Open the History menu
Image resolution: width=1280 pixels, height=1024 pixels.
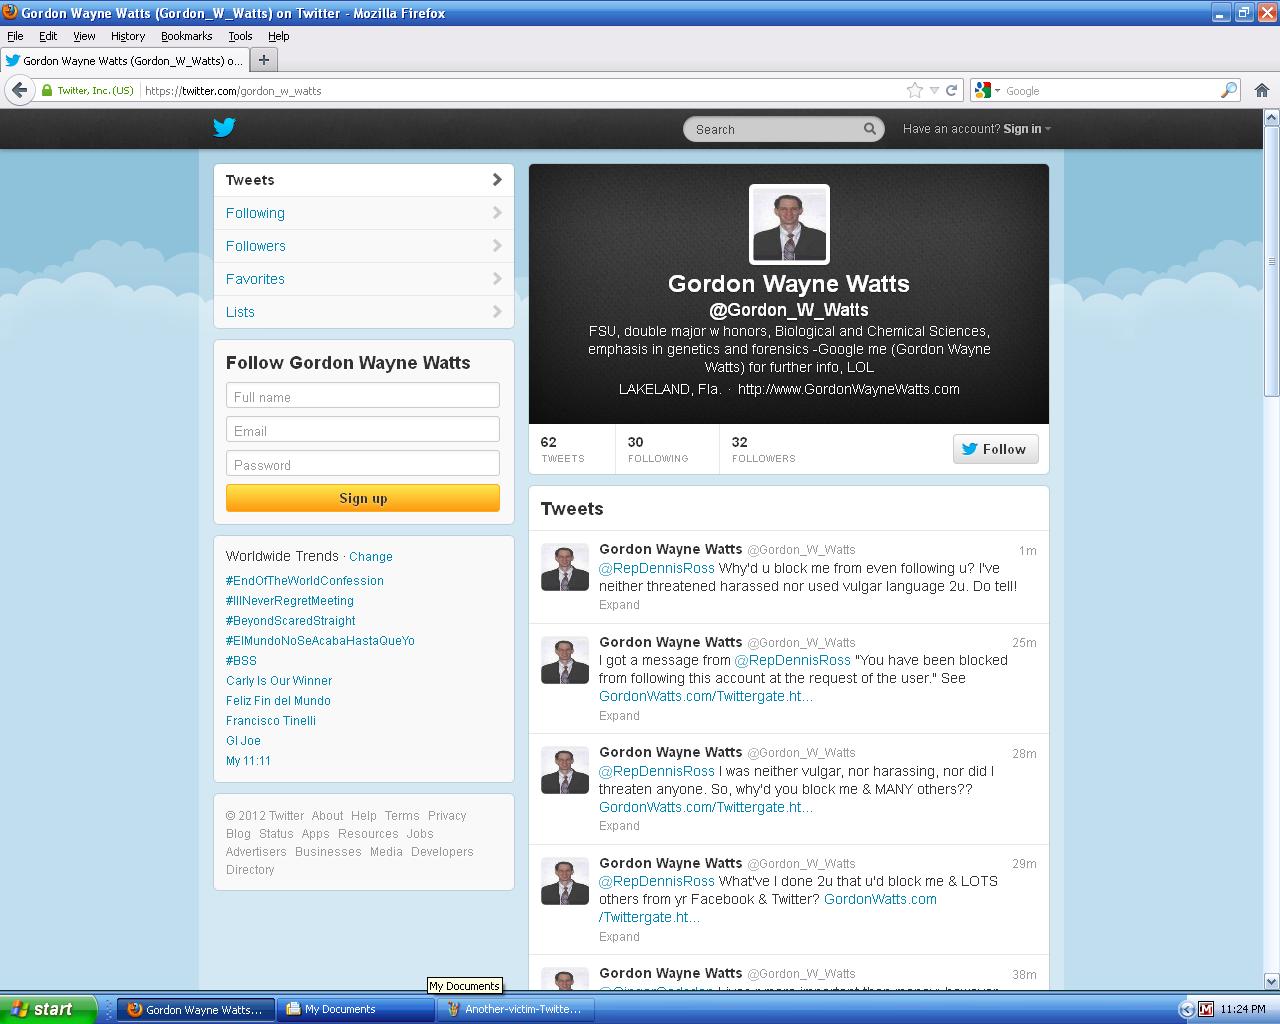coord(128,36)
